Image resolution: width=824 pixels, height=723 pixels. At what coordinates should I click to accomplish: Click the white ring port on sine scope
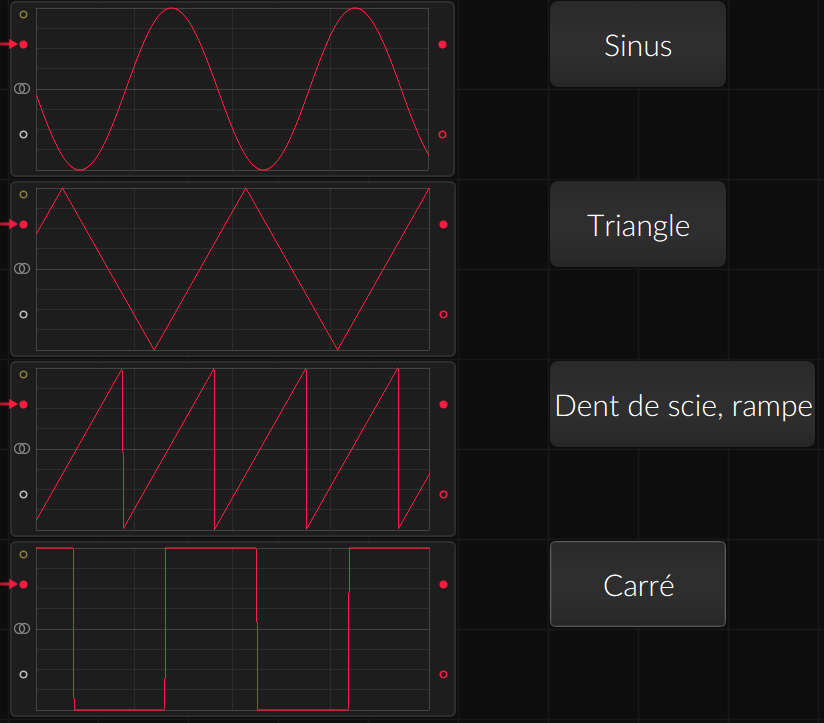[x=23, y=135]
